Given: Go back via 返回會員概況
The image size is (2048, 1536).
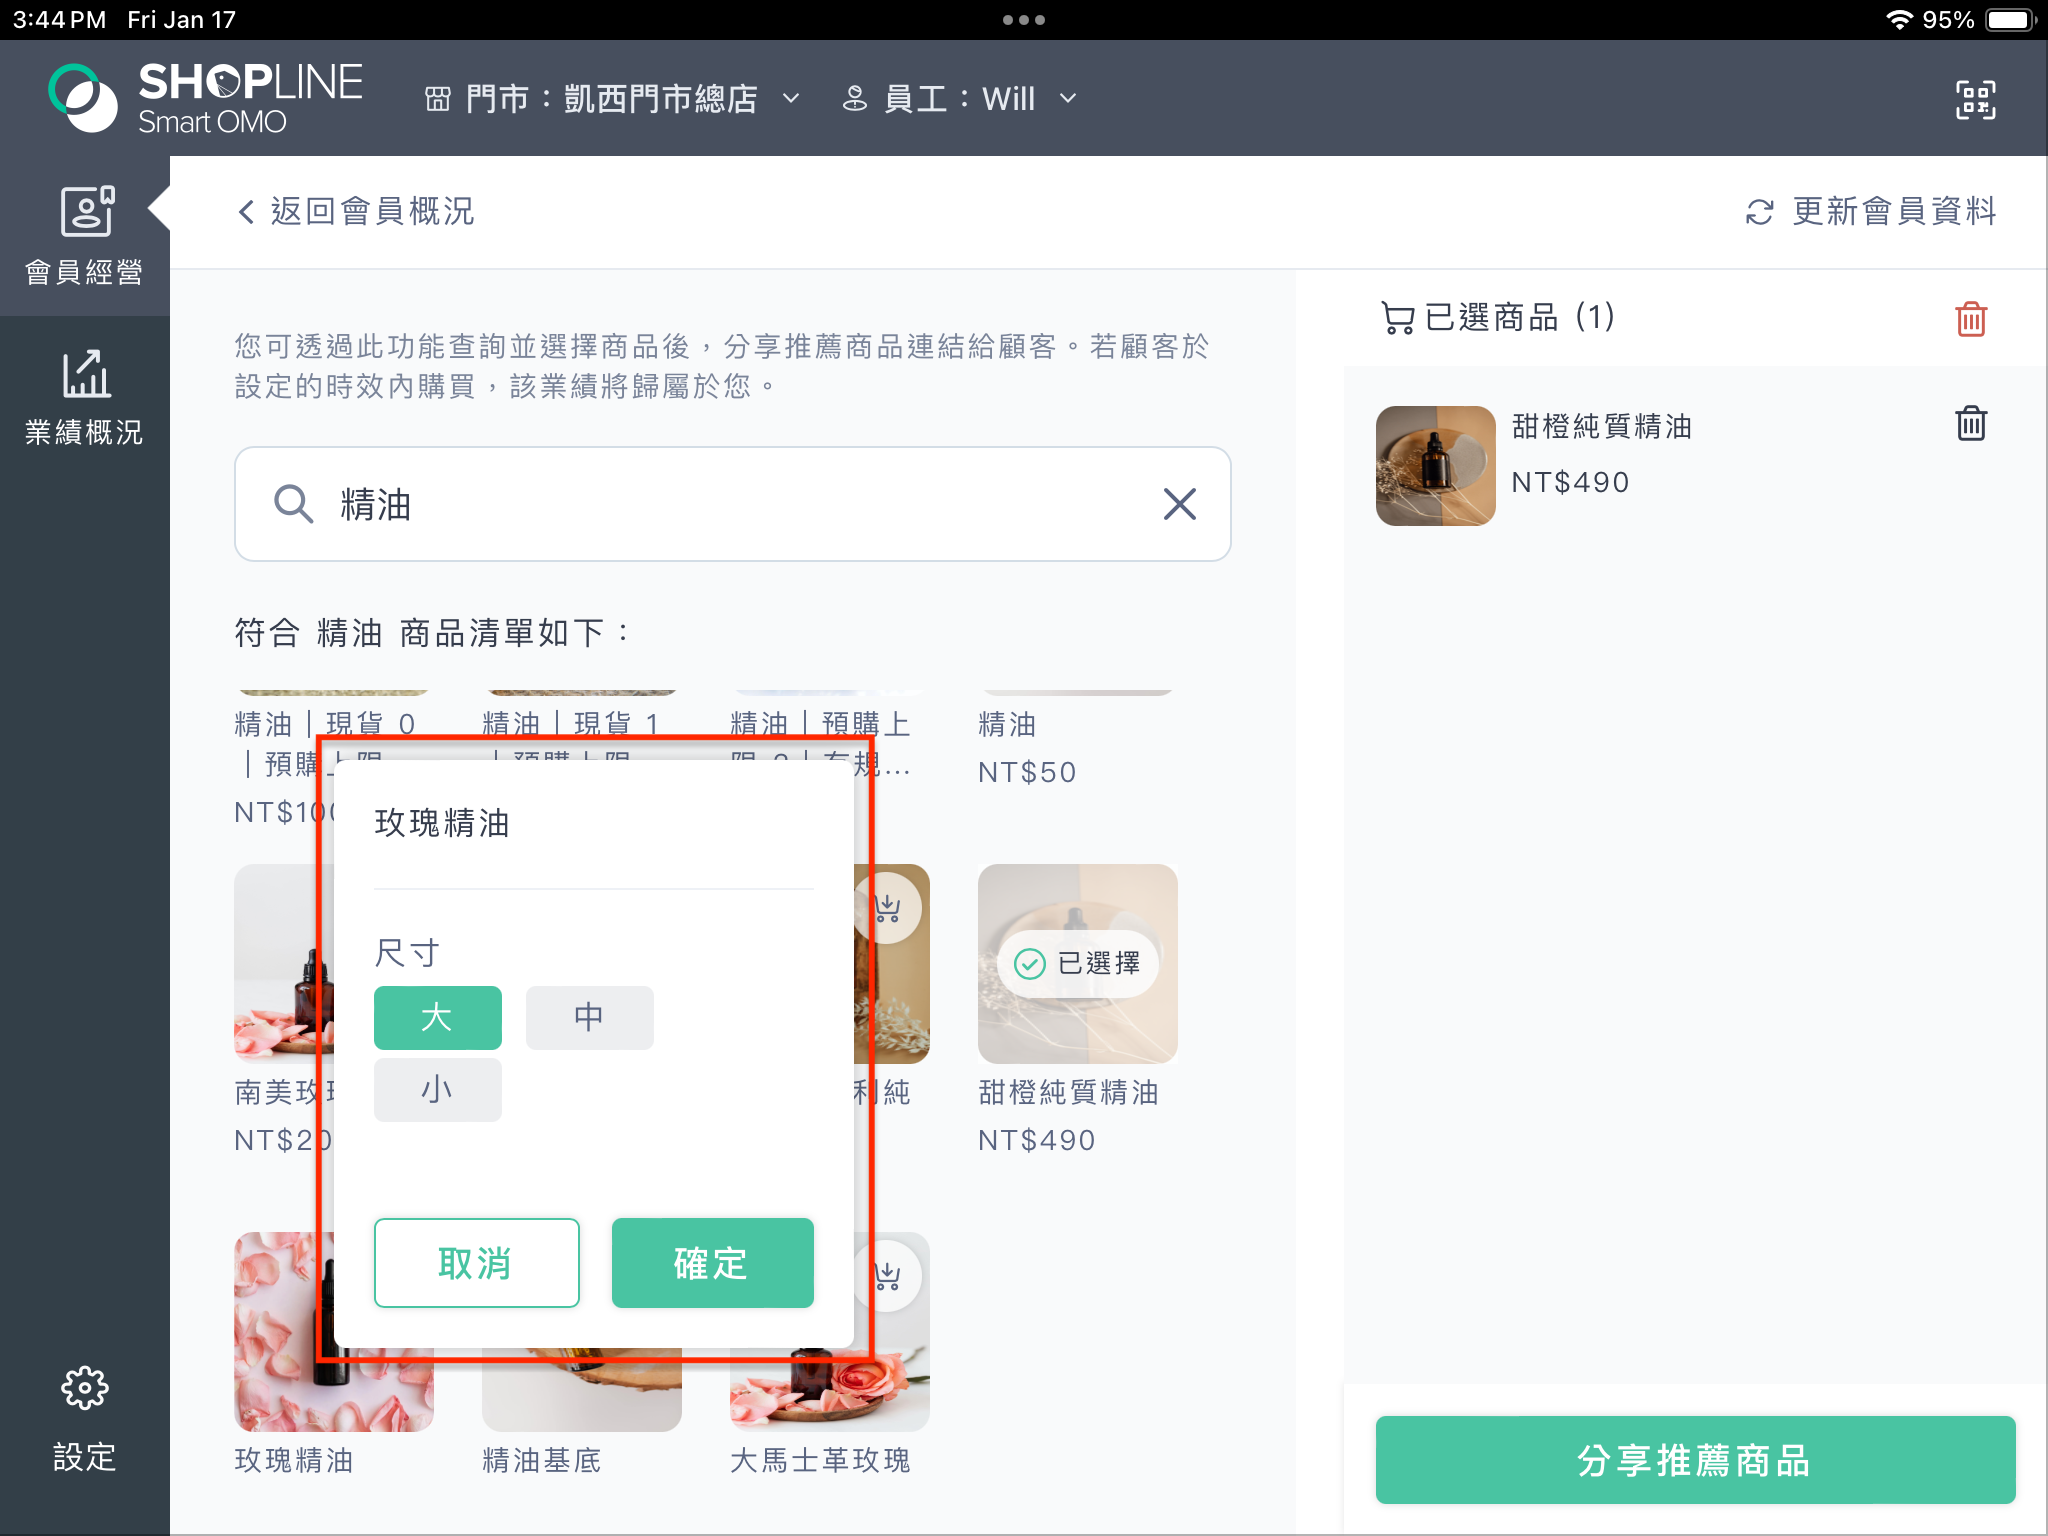Looking at the screenshot, I should click(x=355, y=211).
